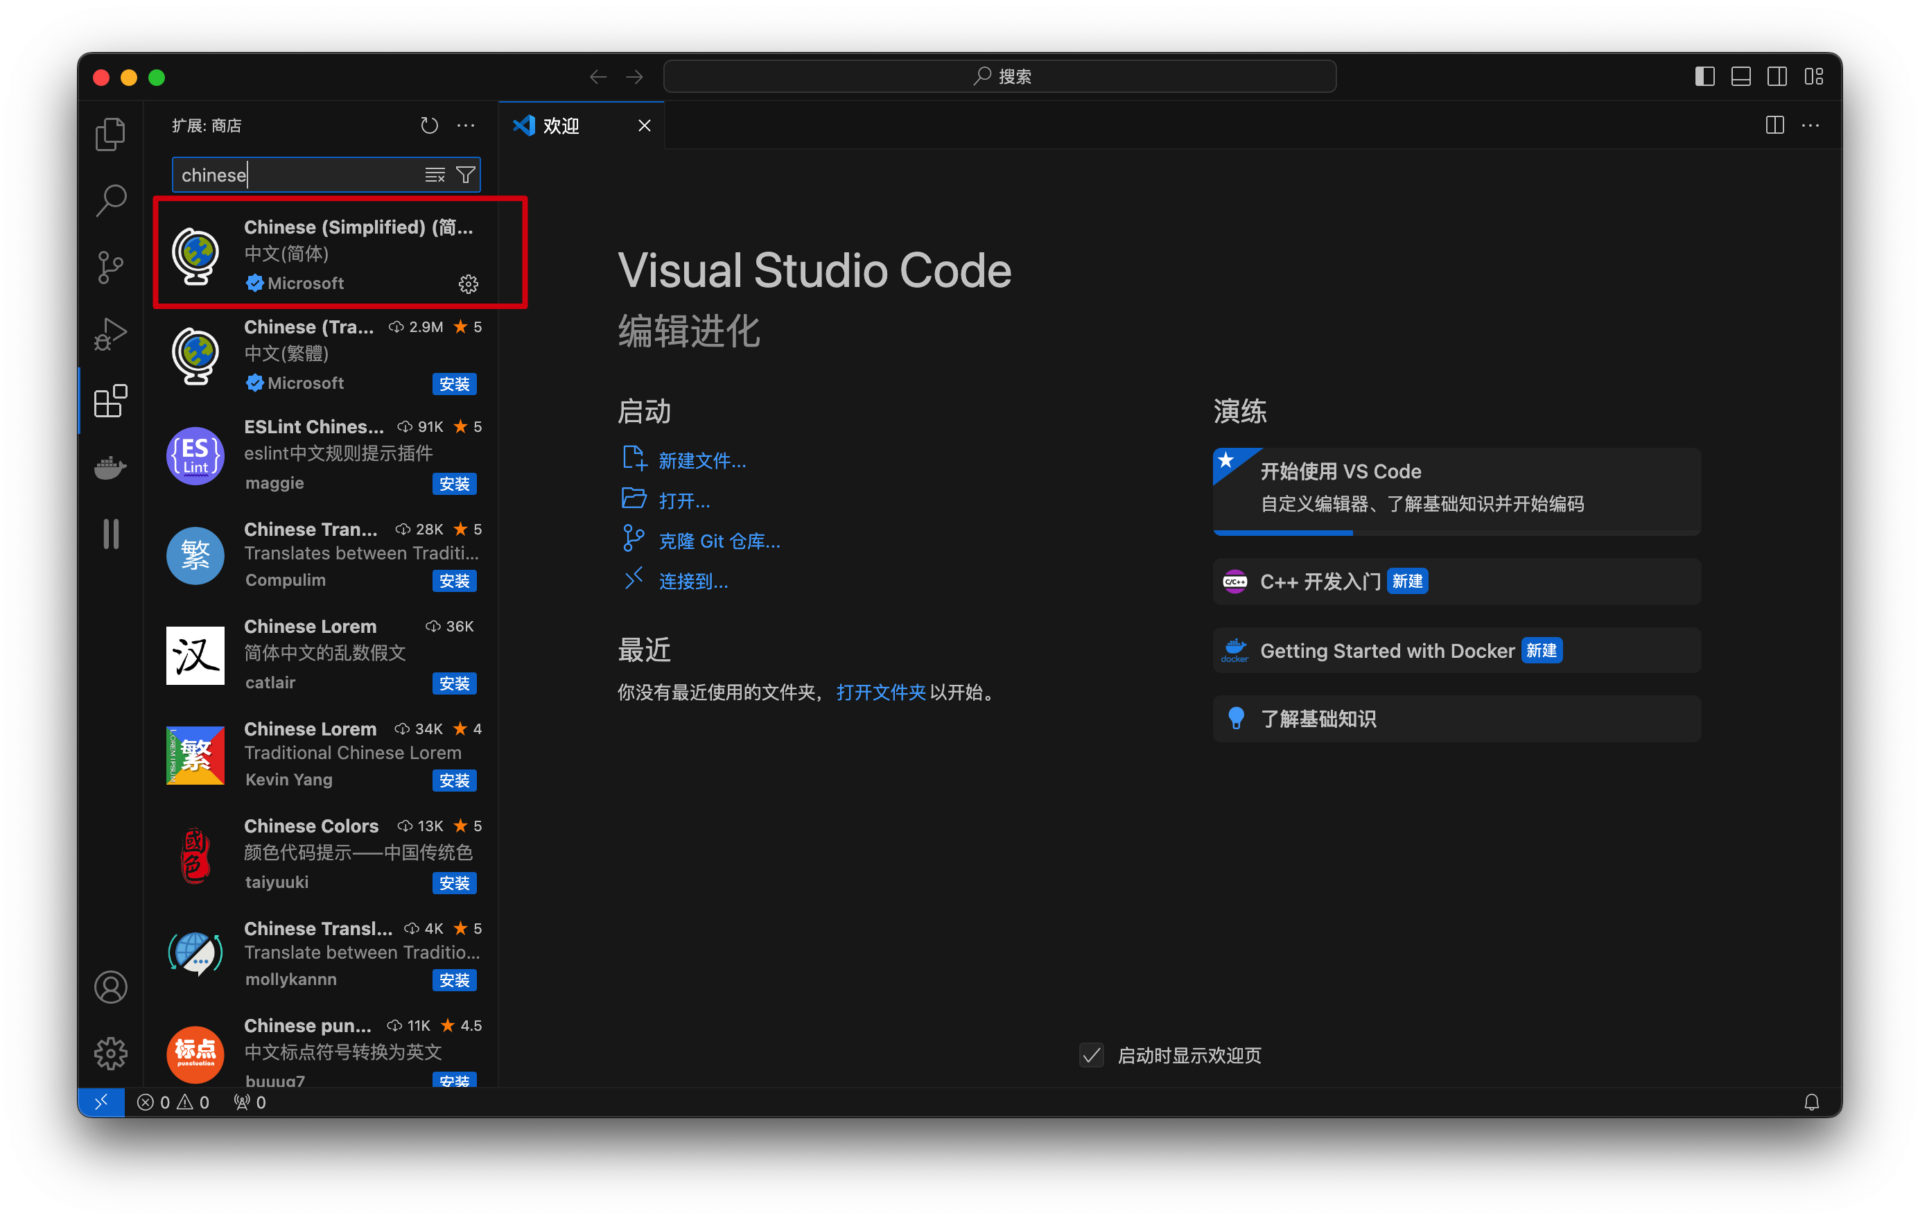Viewport: 1920px width, 1220px height.
Task: Open extensions panel more actions menu
Action: pyautogui.click(x=466, y=125)
